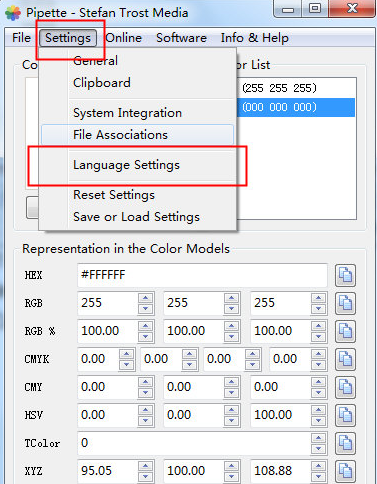377x484 pixels.
Task: Increase the RGB % third value
Action: [x=319, y=326]
